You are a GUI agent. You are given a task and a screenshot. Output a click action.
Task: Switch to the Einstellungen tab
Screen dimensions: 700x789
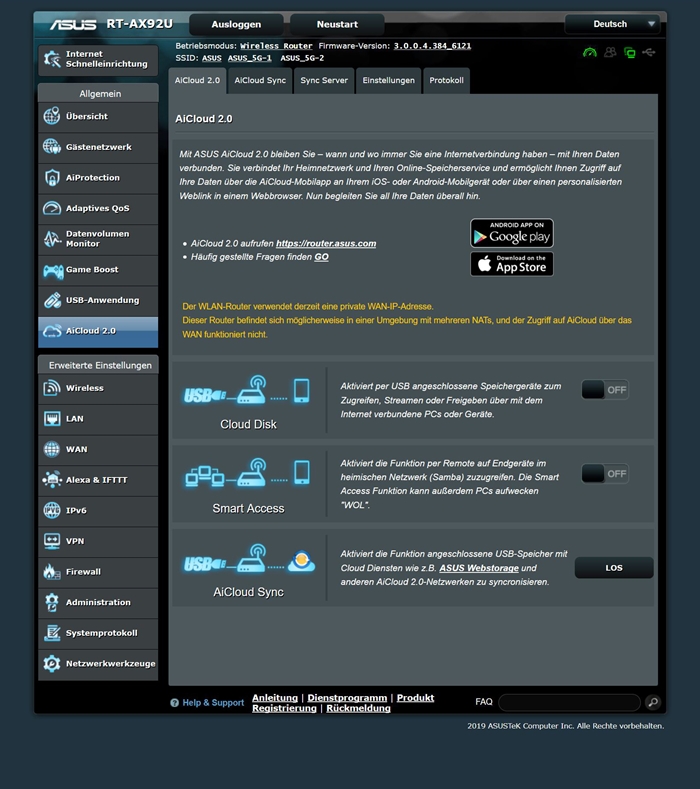388,81
